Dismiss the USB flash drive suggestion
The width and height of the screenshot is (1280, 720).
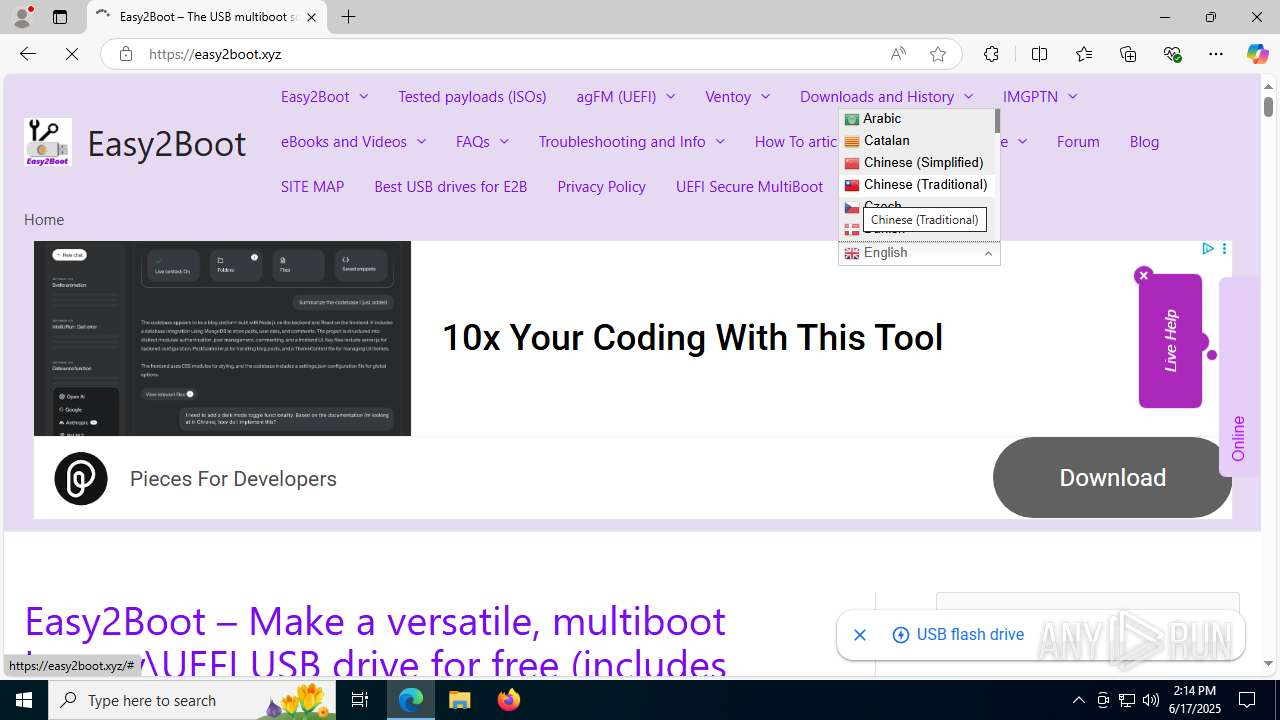click(x=860, y=635)
